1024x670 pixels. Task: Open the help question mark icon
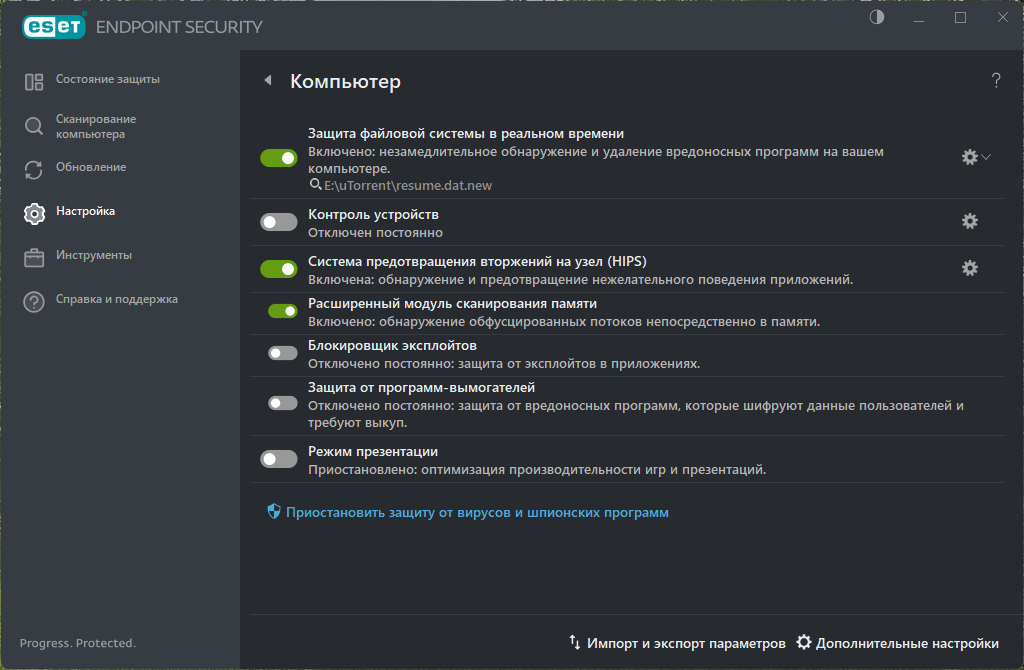[996, 81]
